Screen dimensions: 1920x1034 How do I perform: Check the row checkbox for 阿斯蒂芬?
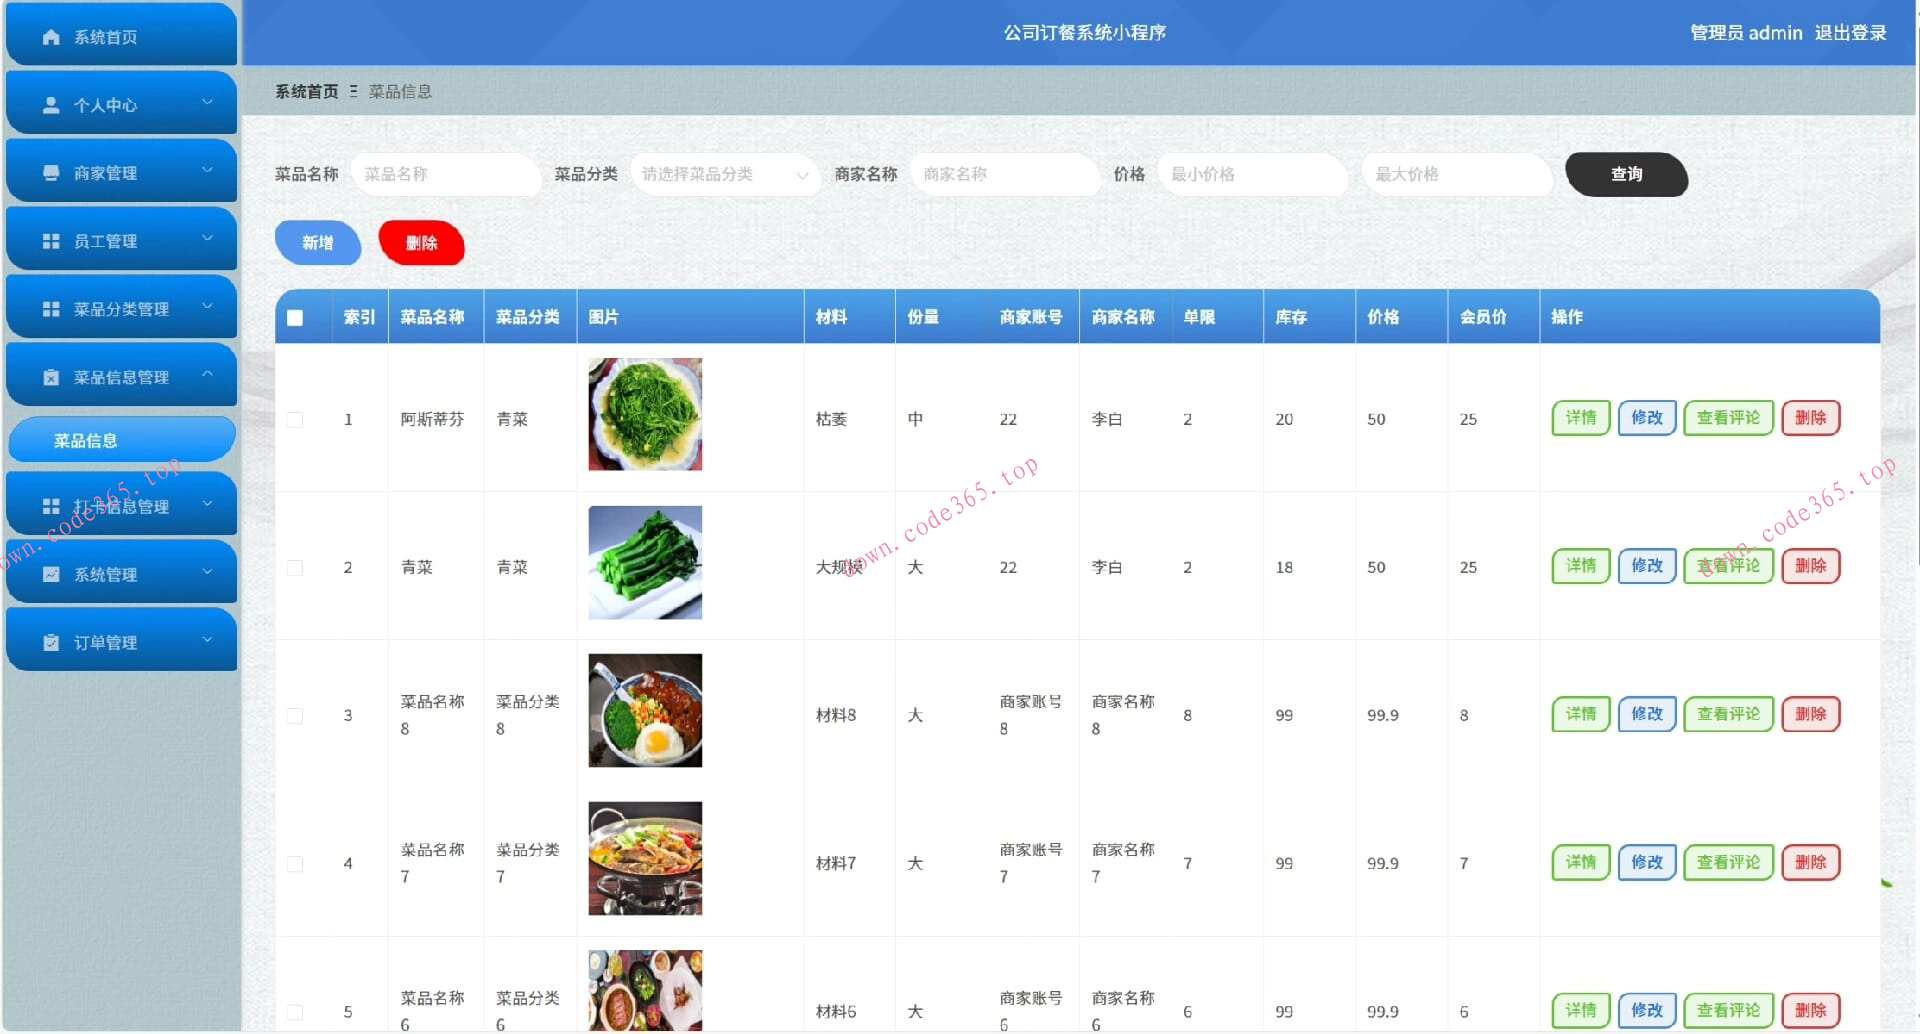coord(294,420)
